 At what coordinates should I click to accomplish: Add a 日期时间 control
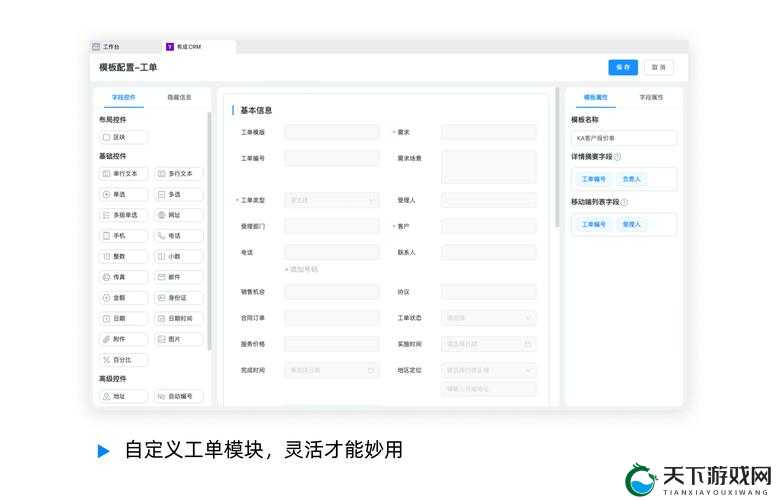click(x=179, y=318)
